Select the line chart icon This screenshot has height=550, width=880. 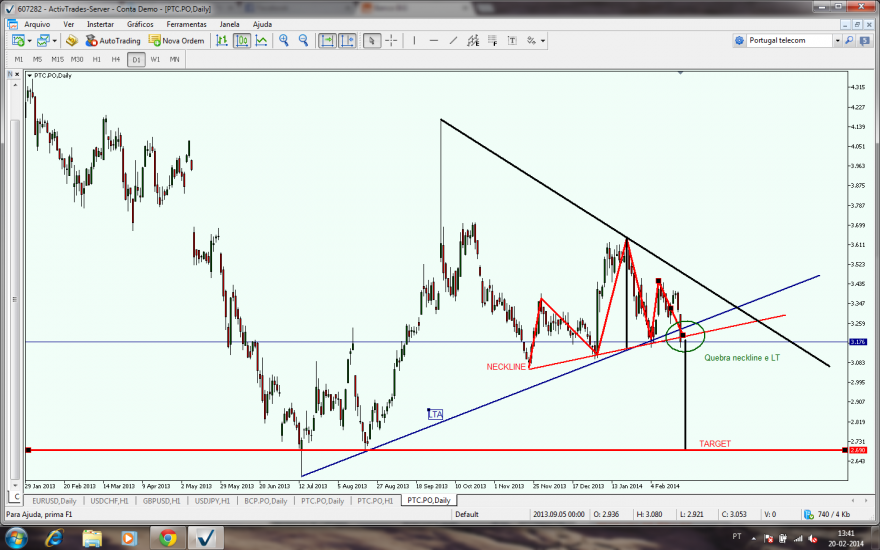pyautogui.click(x=261, y=40)
